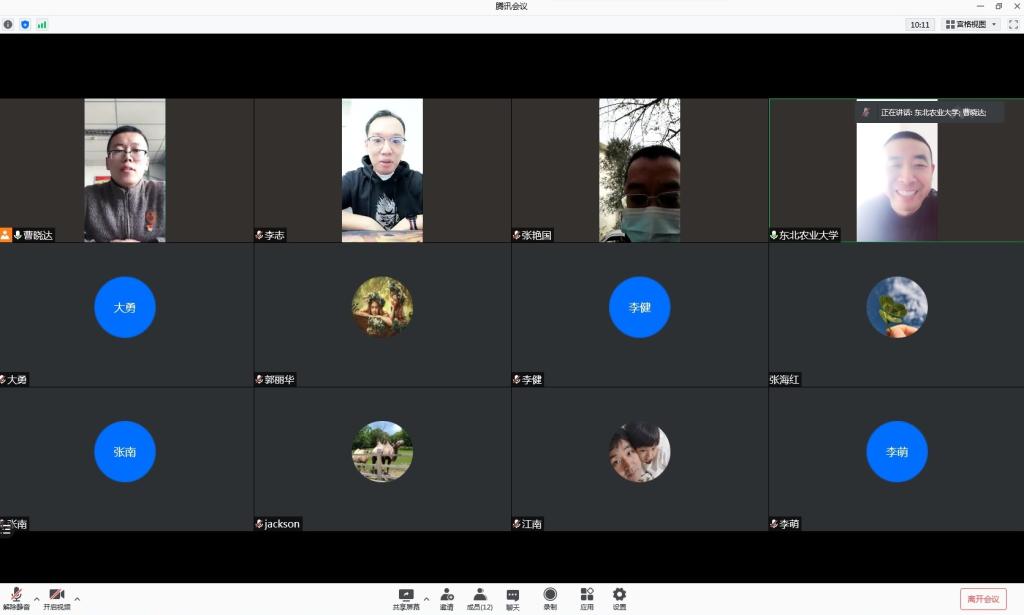Open the Chat (聊天) panel
Viewport: 1024px width, 615px height.
513,597
